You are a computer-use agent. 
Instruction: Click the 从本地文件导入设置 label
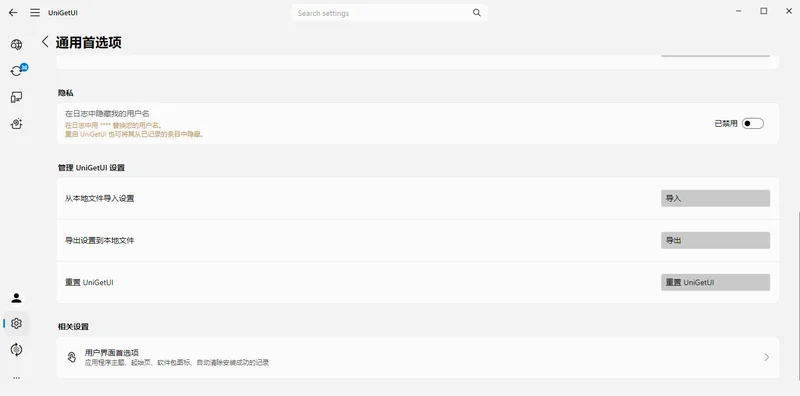tap(99, 199)
